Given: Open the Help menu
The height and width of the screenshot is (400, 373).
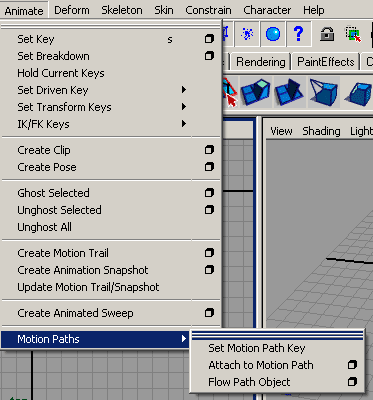Looking at the screenshot, I should point(314,10).
